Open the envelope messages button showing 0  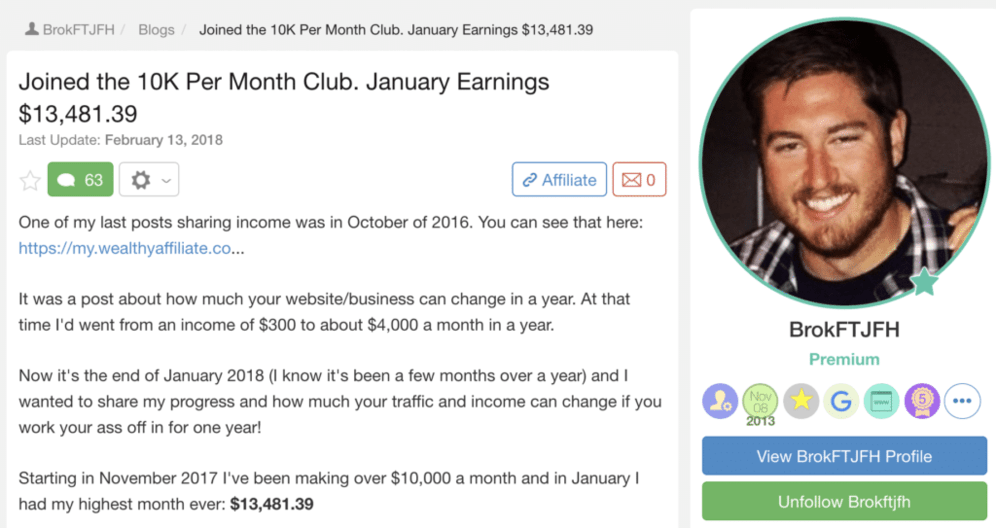639,180
